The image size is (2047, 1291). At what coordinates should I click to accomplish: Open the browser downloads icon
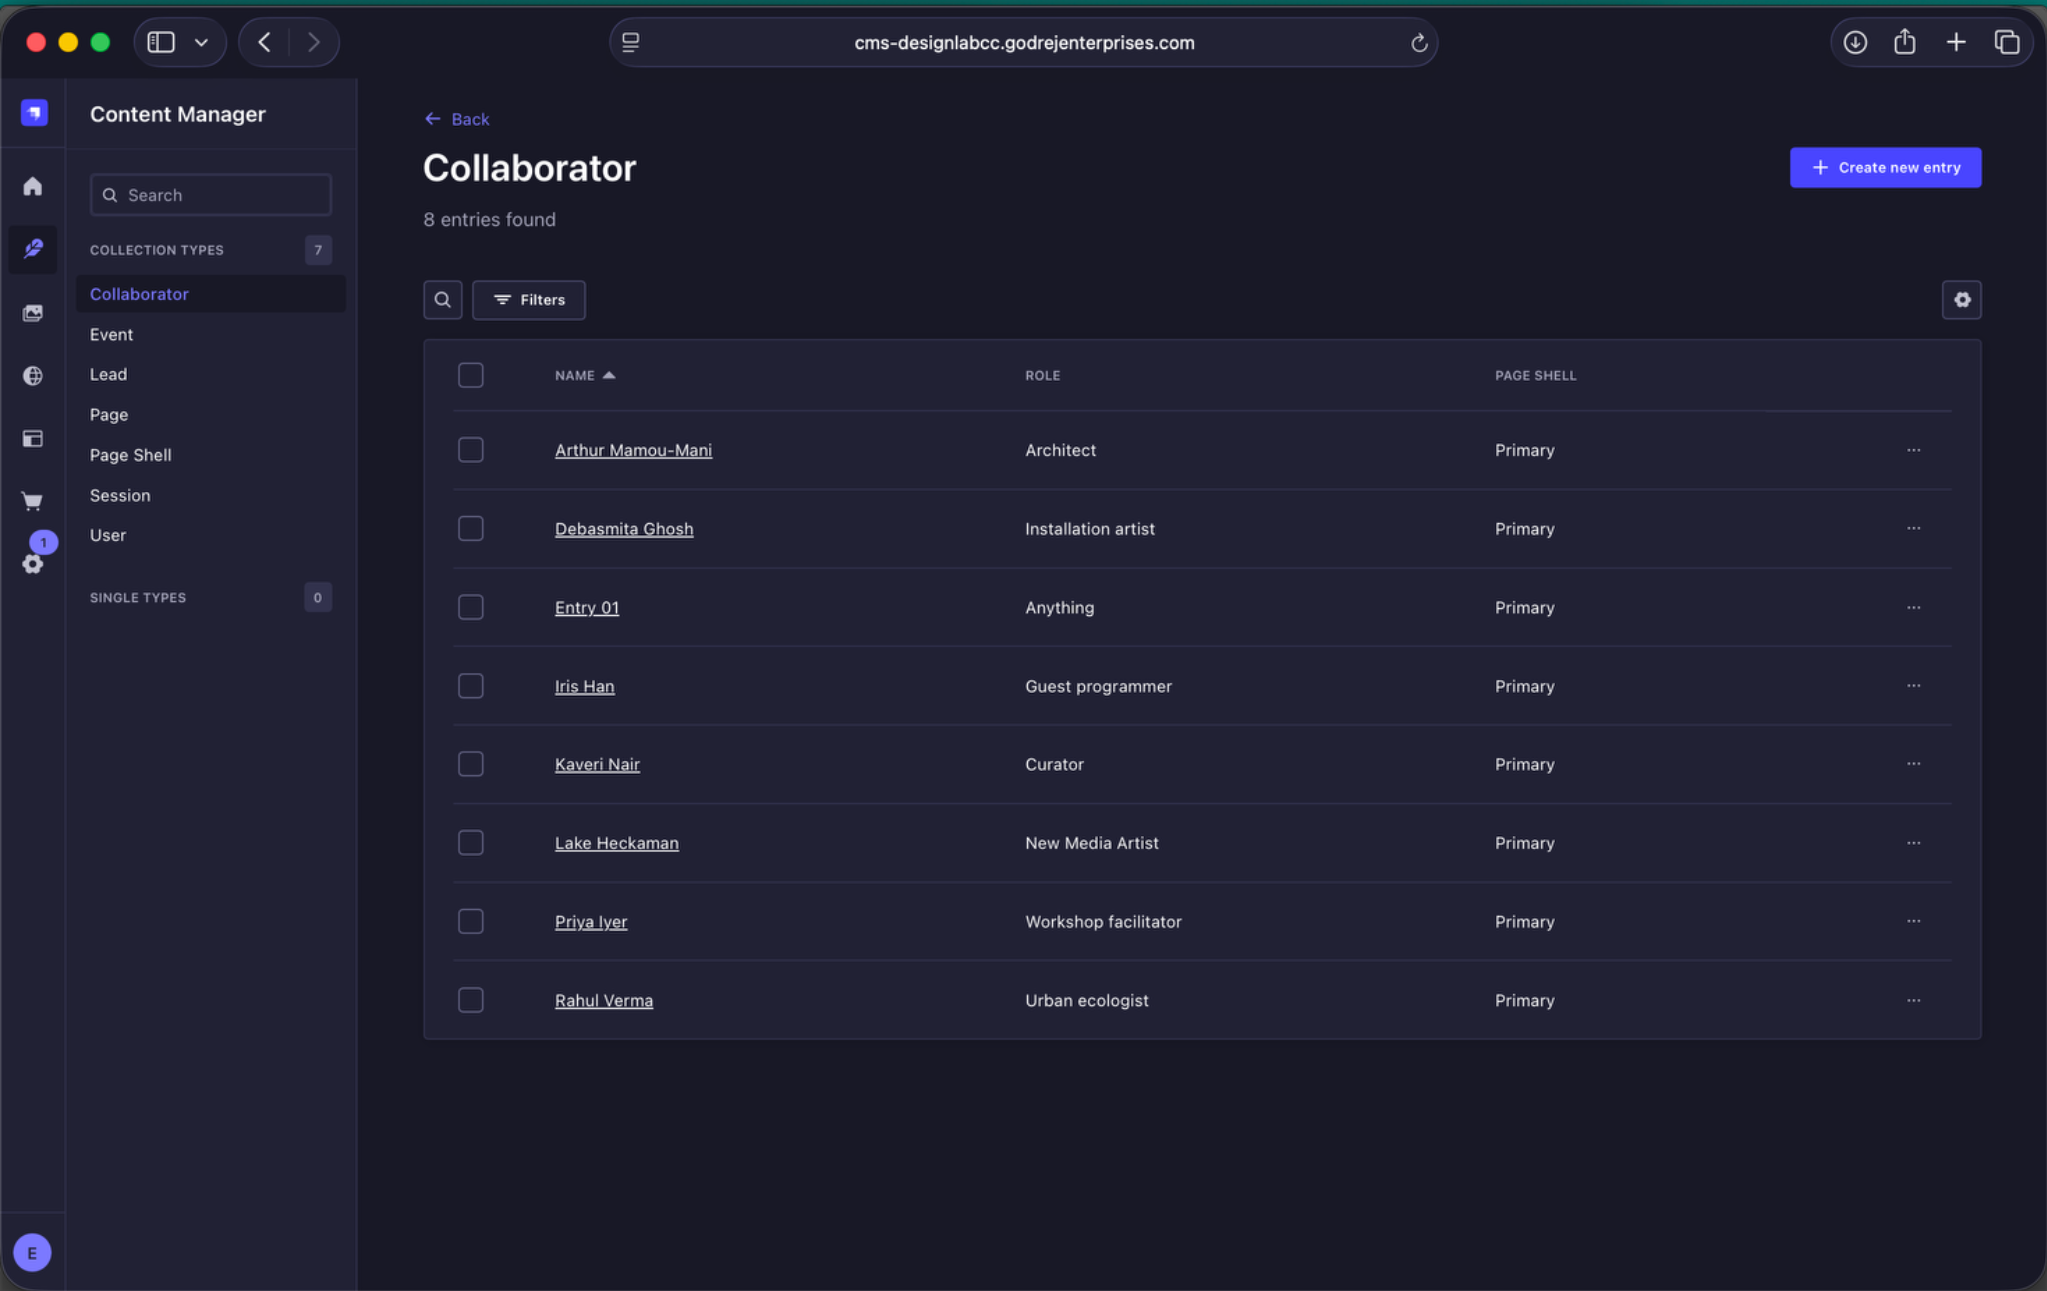[1855, 42]
